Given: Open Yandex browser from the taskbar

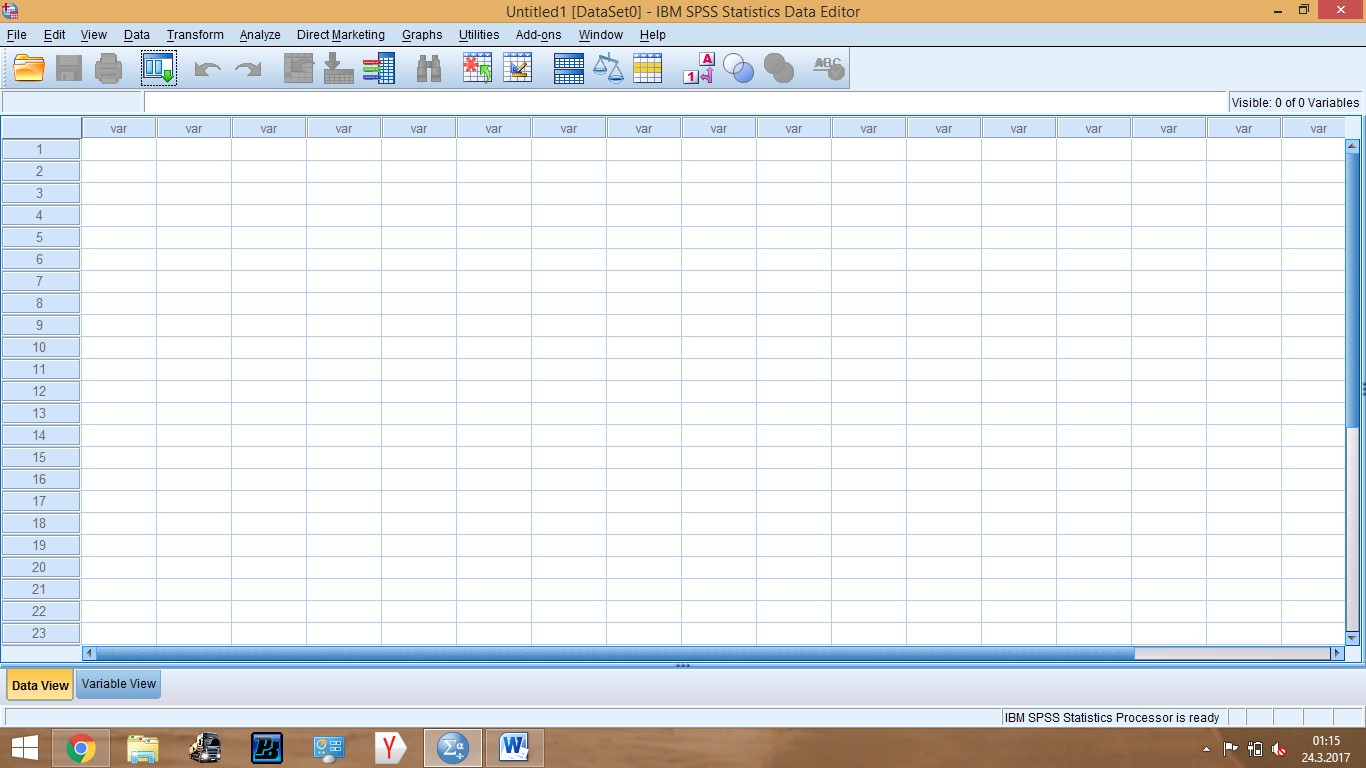Looking at the screenshot, I should [x=391, y=748].
